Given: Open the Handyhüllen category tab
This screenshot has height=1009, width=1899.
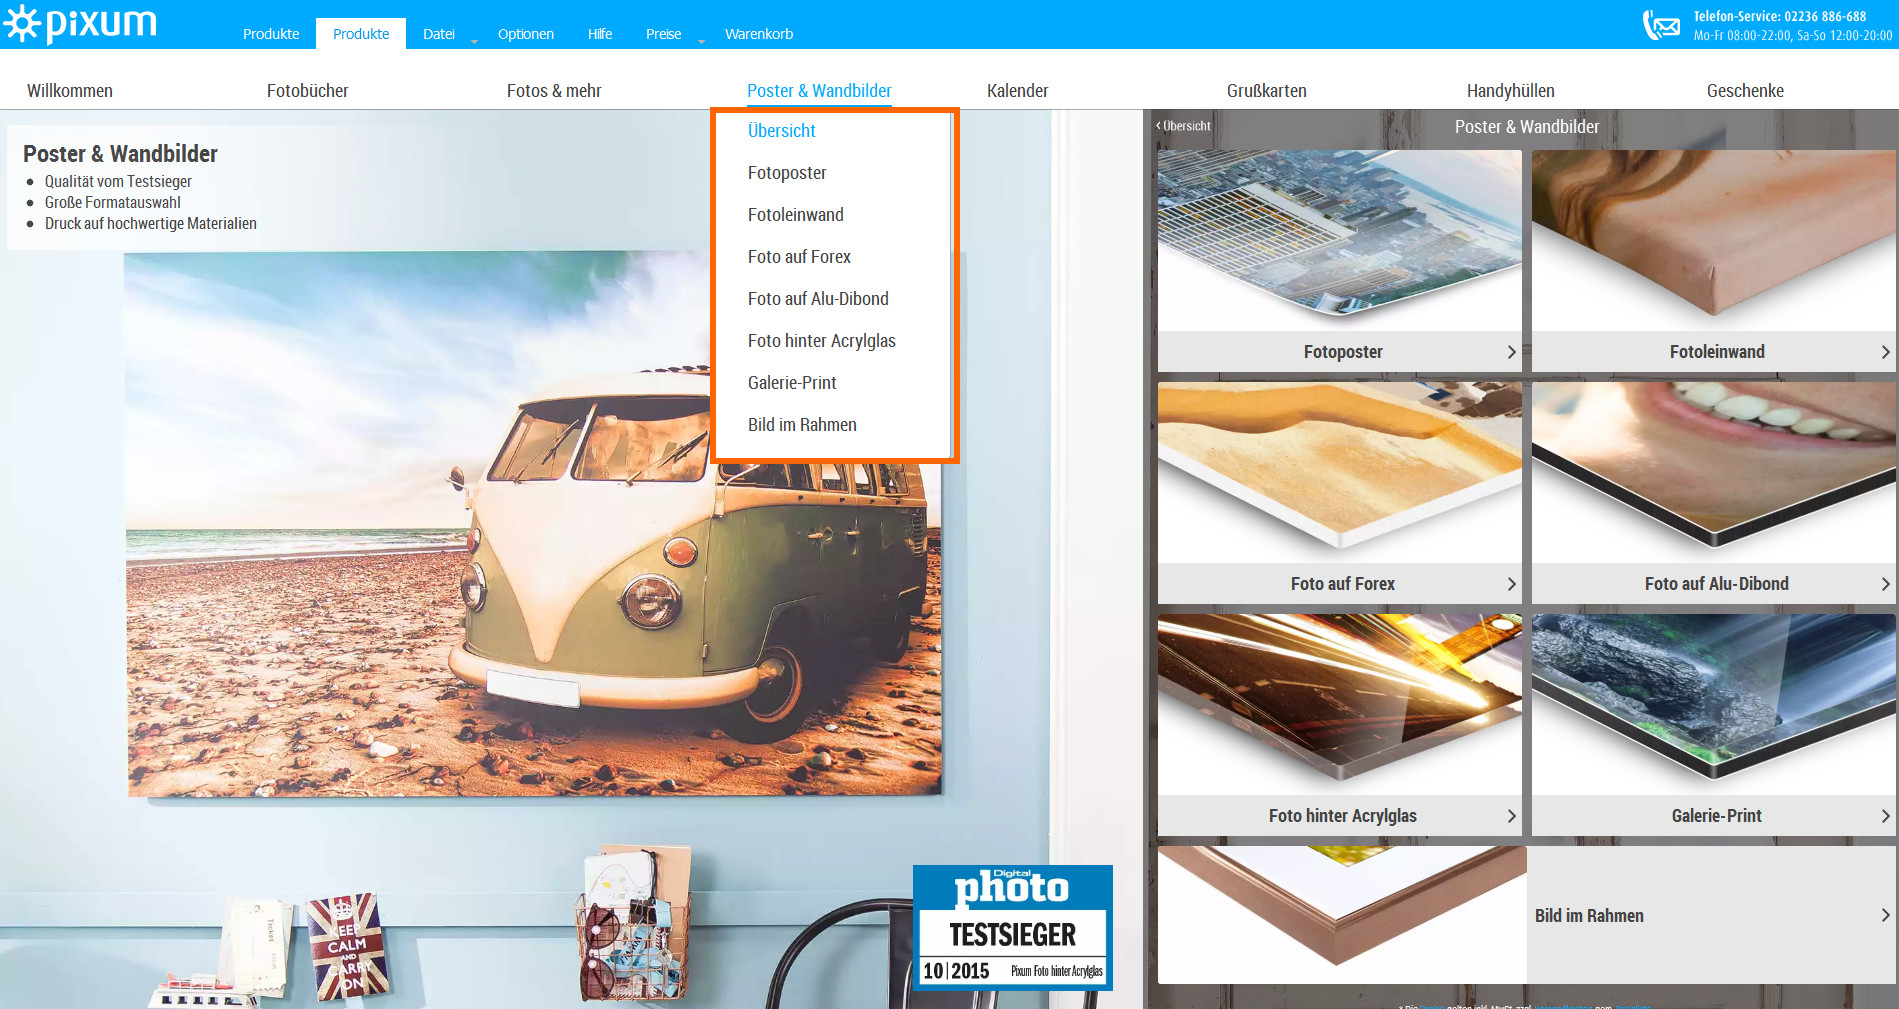Looking at the screenshot, I should [1510, 91].
